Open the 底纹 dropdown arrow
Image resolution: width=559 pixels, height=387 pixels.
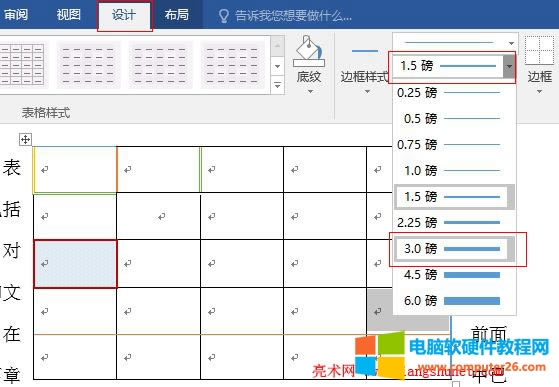pyautogui.click(x=310, y=92)
